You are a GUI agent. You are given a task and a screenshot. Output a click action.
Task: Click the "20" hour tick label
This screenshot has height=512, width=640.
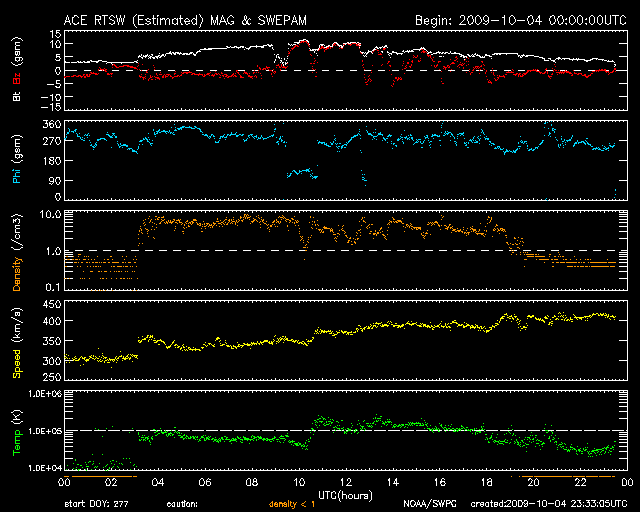tap(533, 482)
